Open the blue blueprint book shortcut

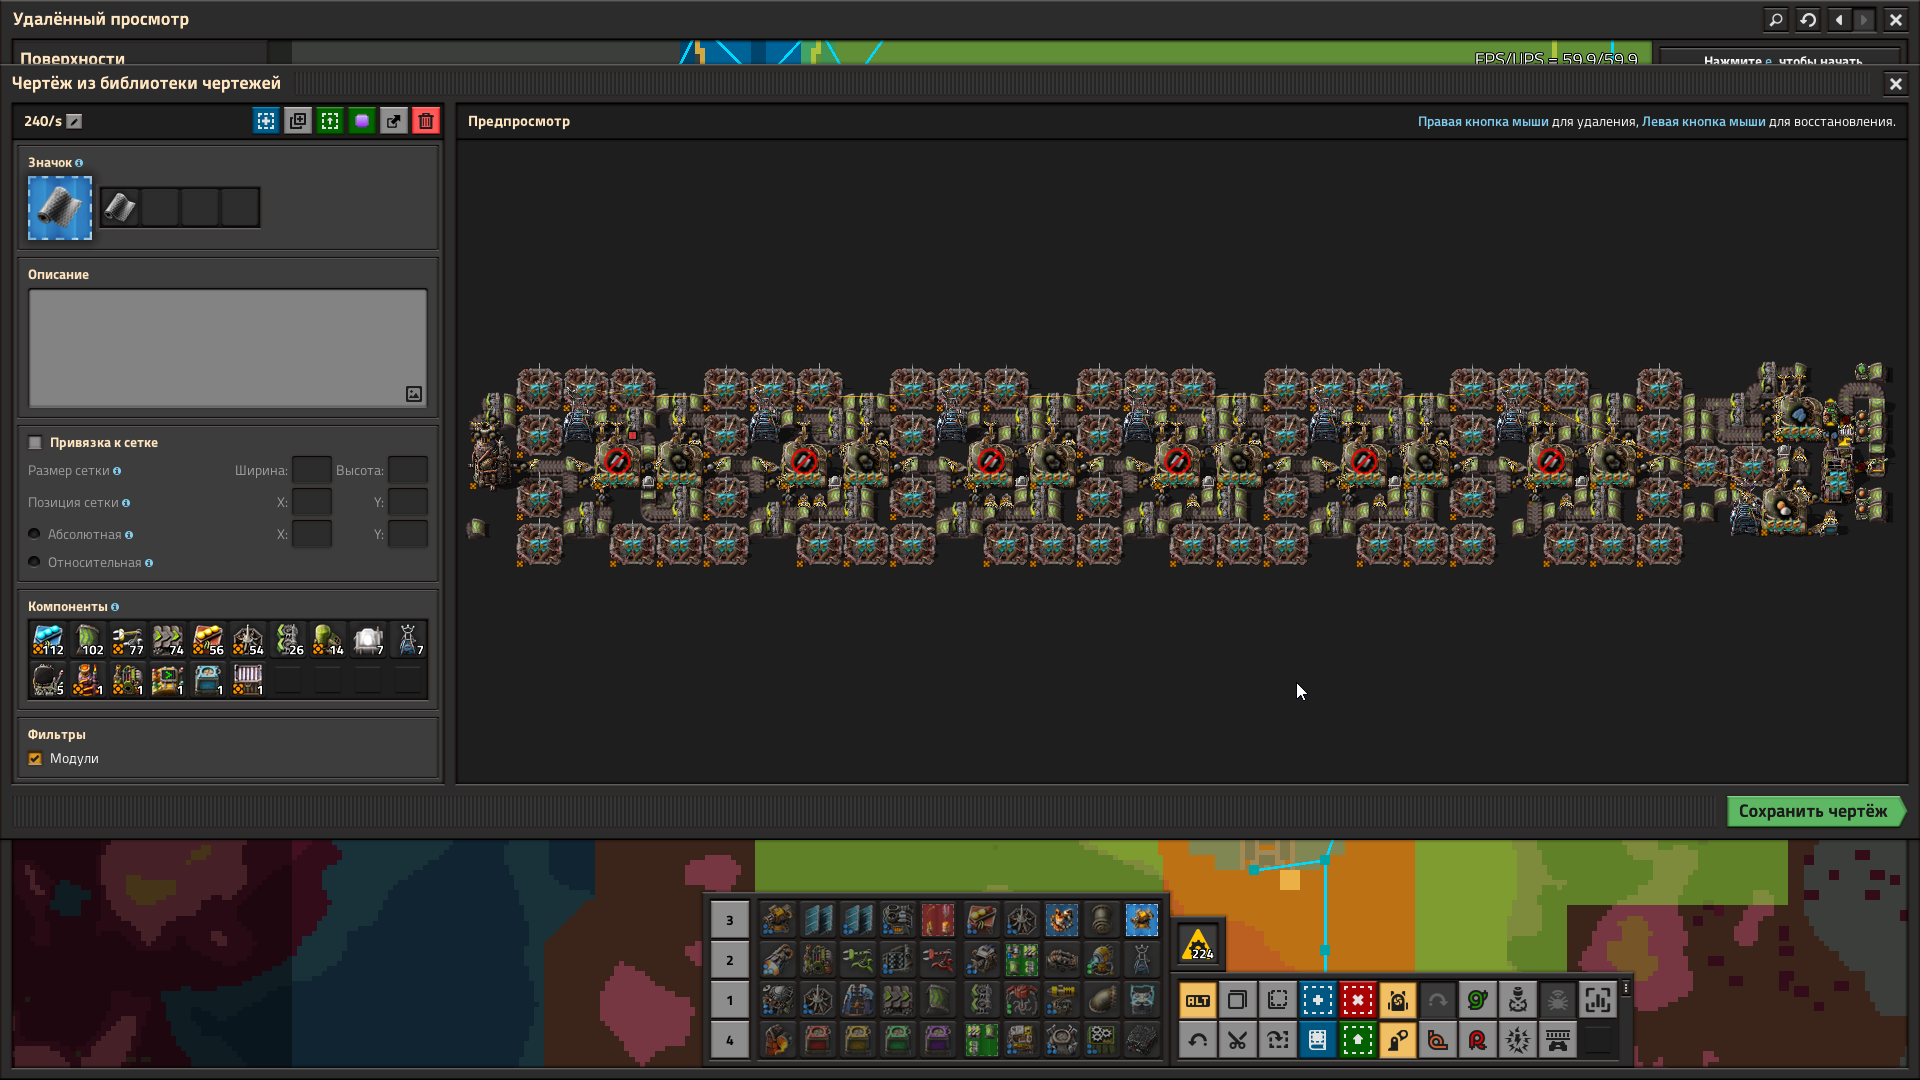pyautogui.click(x=1318, y=1040)
